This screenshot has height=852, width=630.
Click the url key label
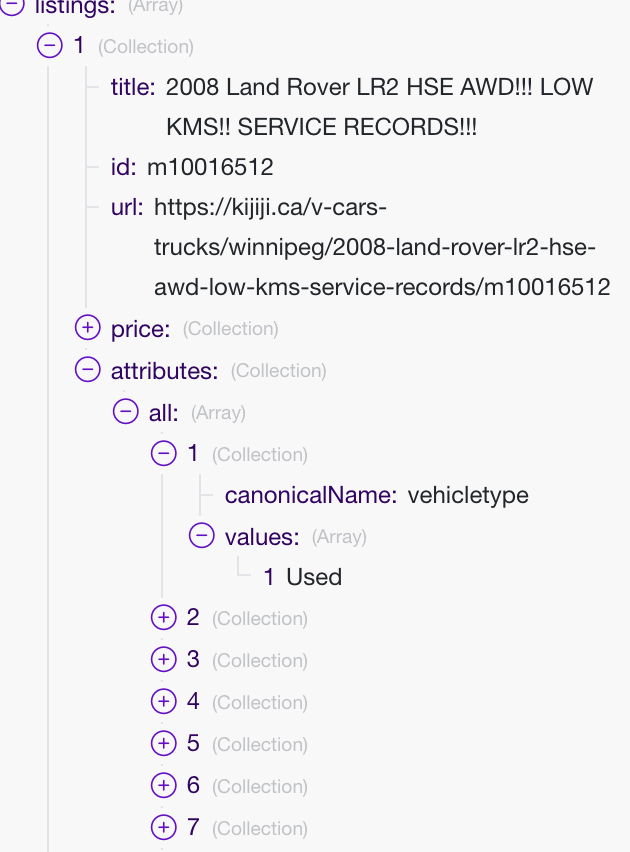pyautogui.click(x=127, y=208)
